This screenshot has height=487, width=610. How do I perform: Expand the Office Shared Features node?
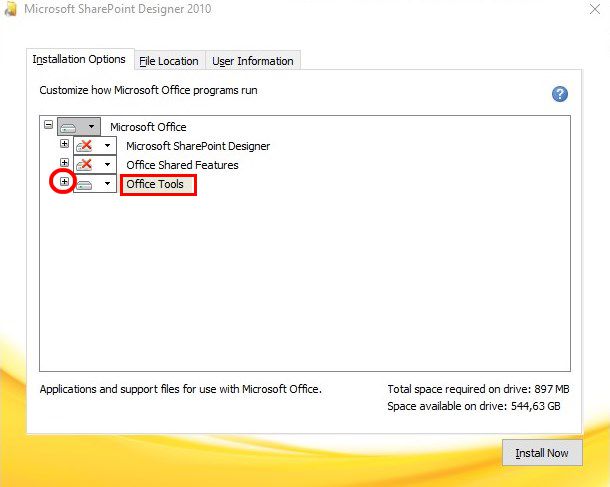point(64,162)
